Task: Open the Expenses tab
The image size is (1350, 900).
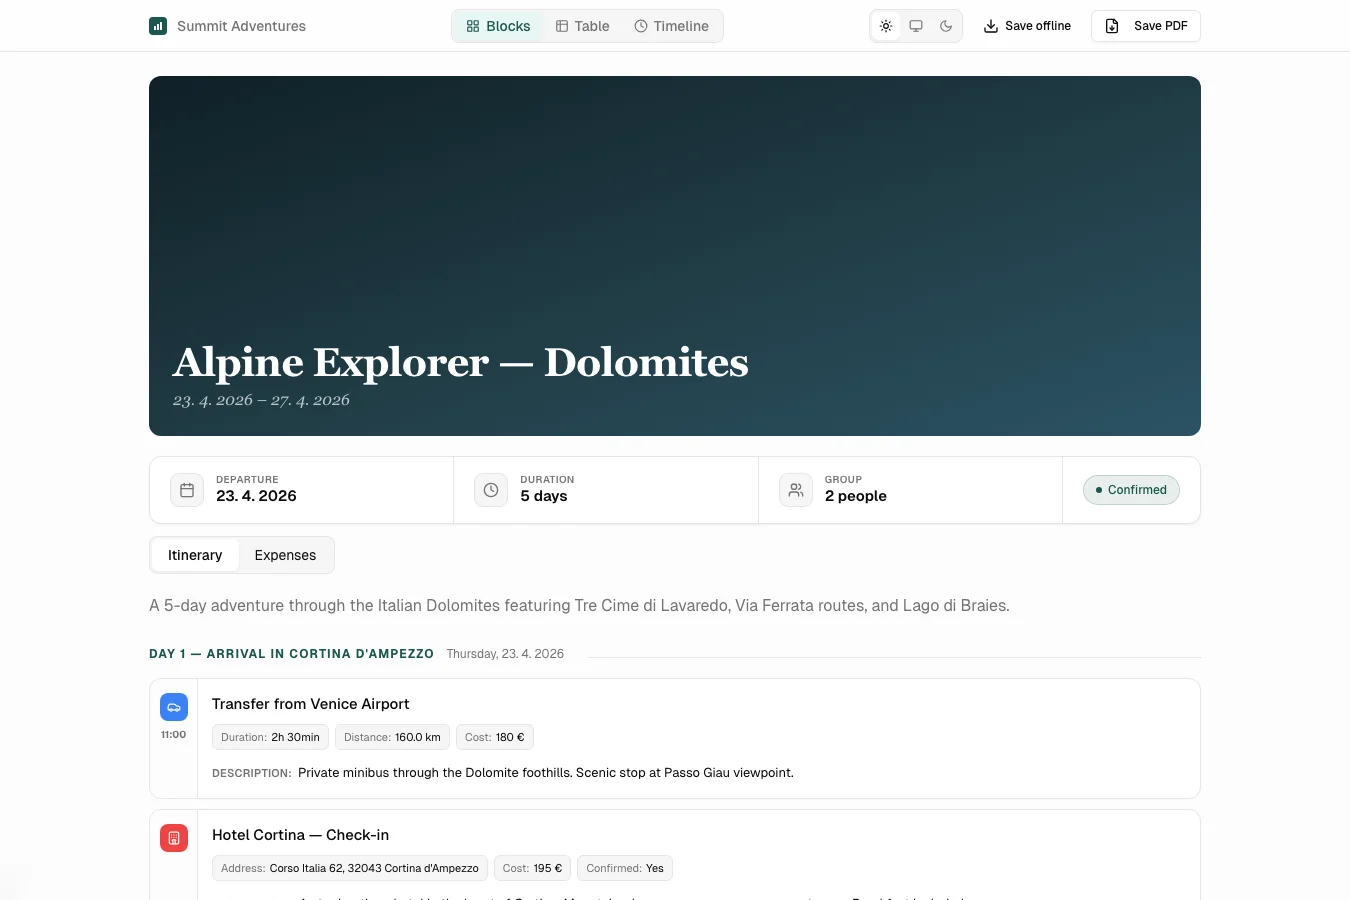Action: pyautogui.click(x=285, y=555)
